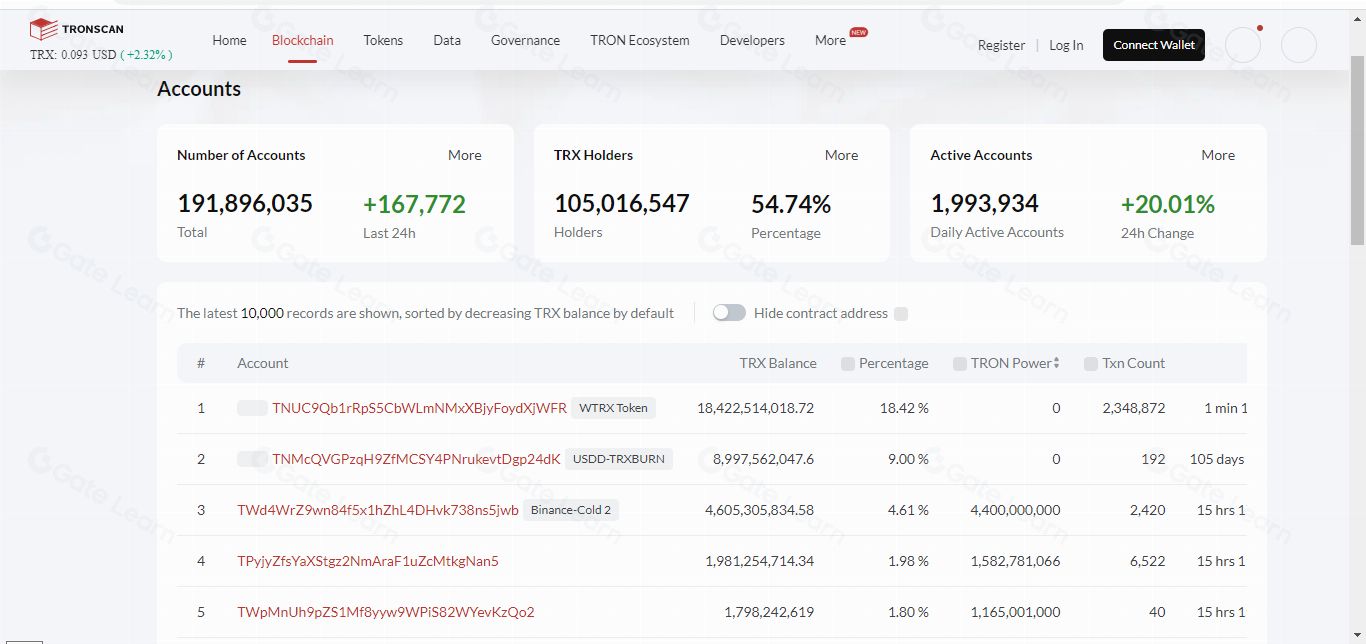Click the TRONSCAN logo

[x=77, y=29]
